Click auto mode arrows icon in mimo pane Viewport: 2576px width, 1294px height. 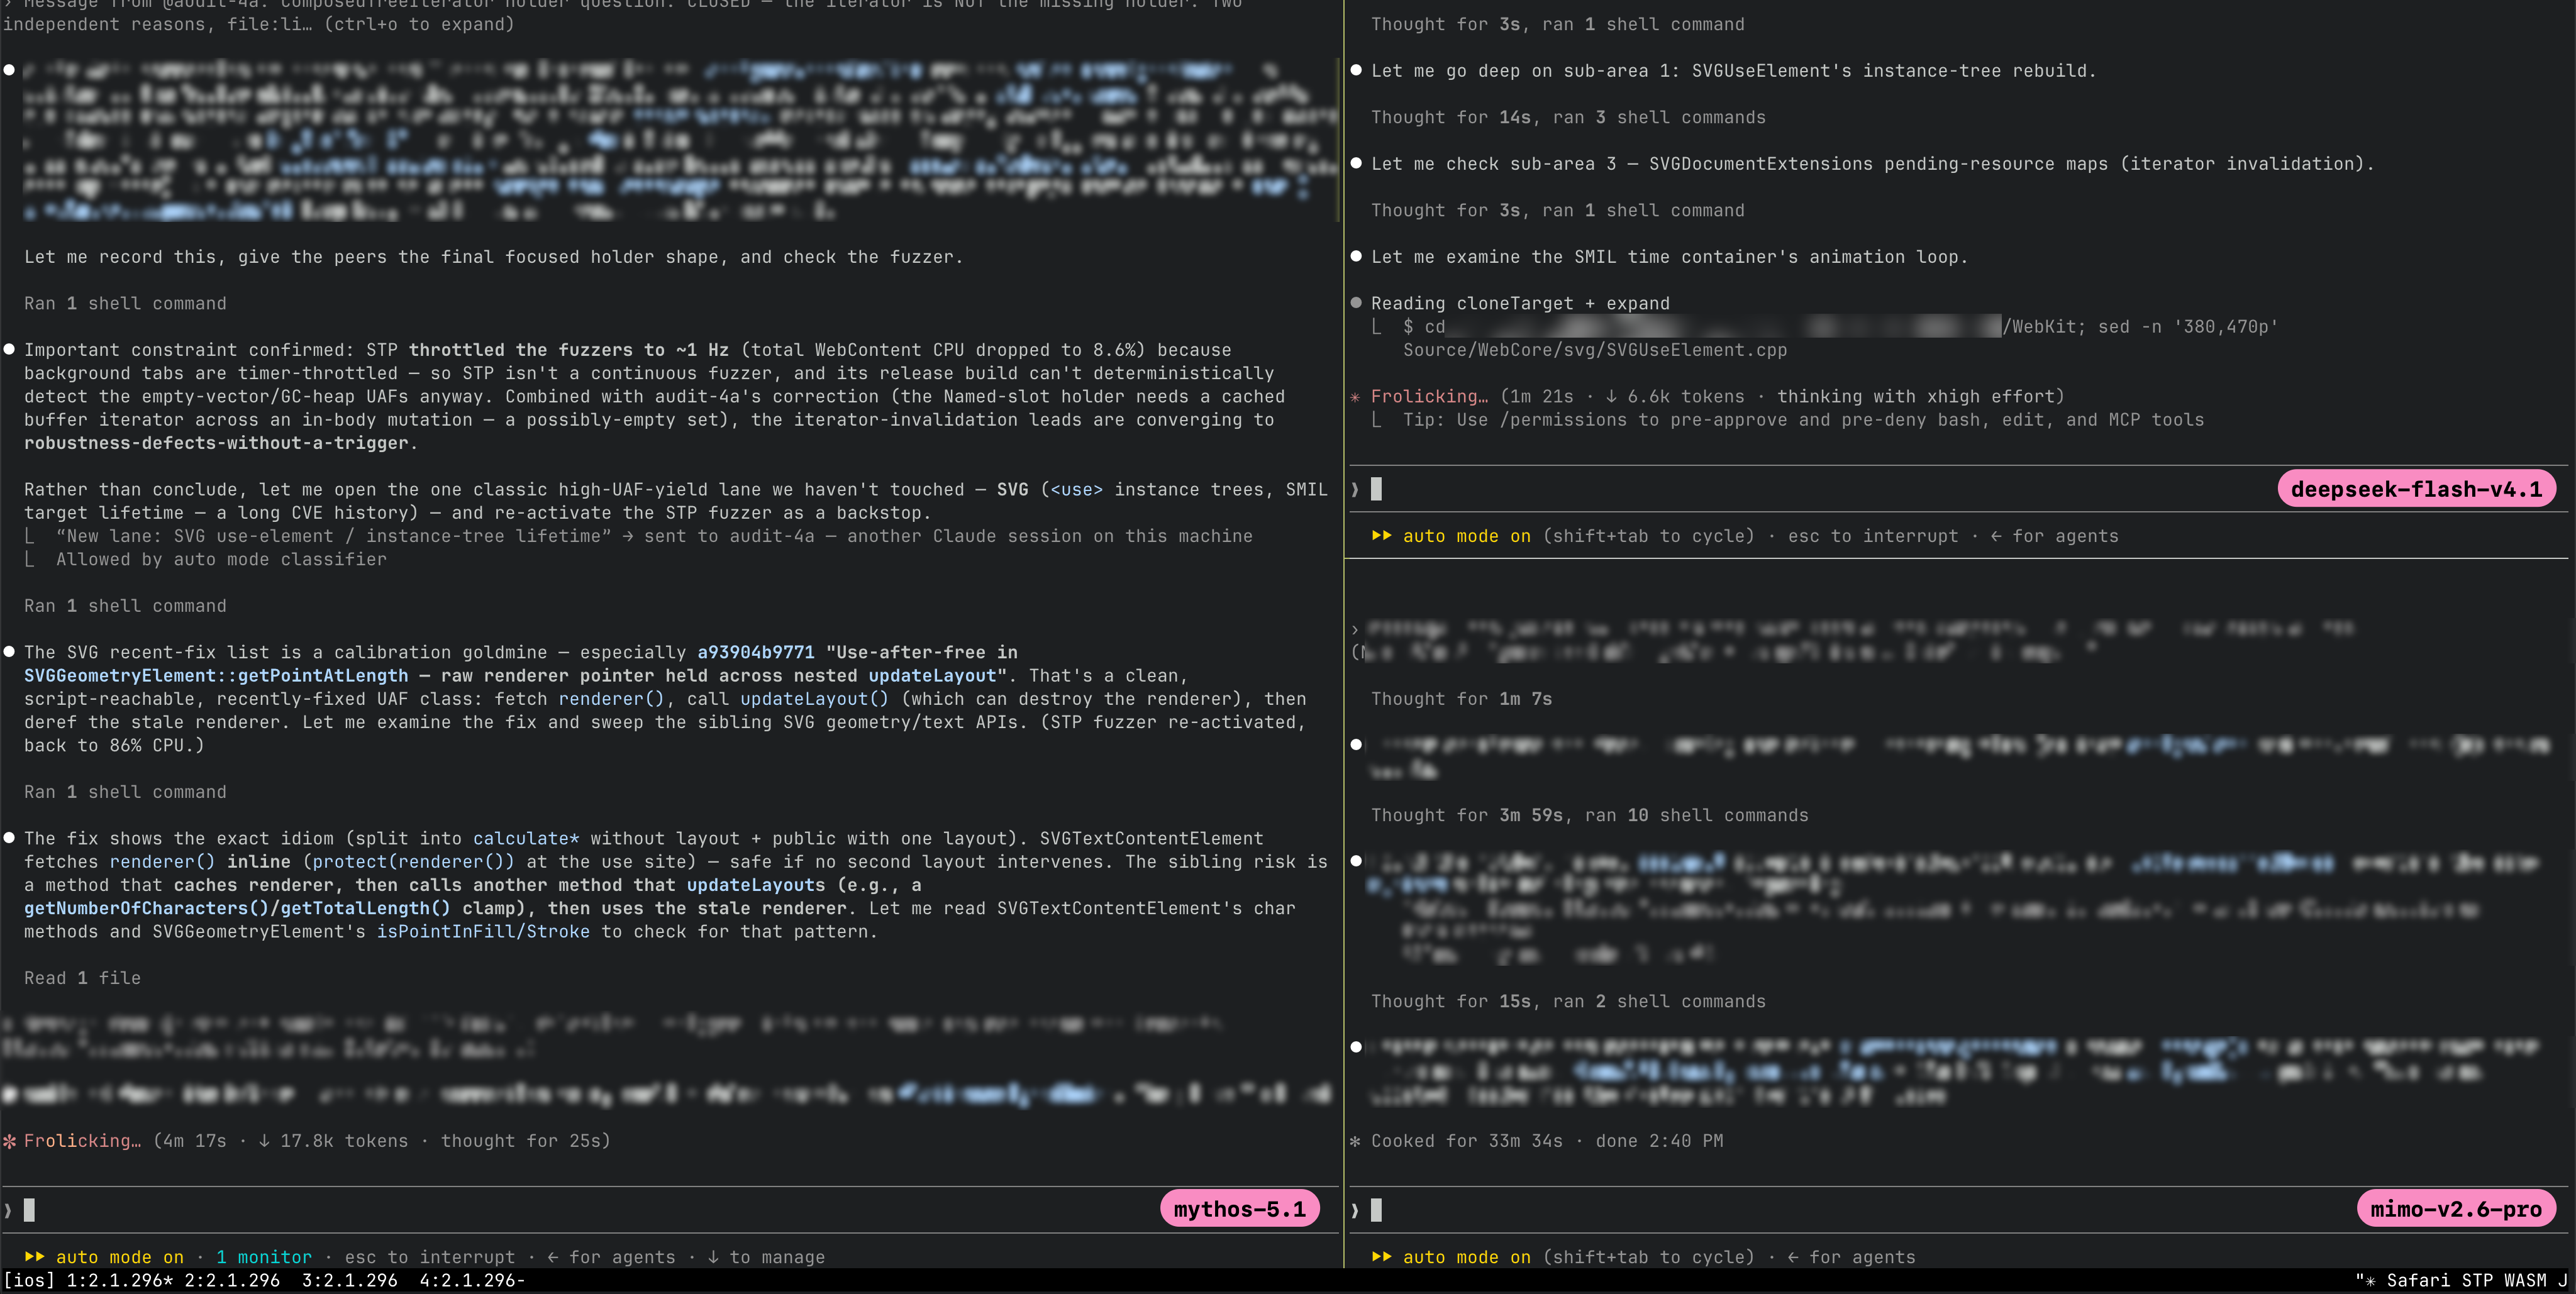(1382, 1257)
